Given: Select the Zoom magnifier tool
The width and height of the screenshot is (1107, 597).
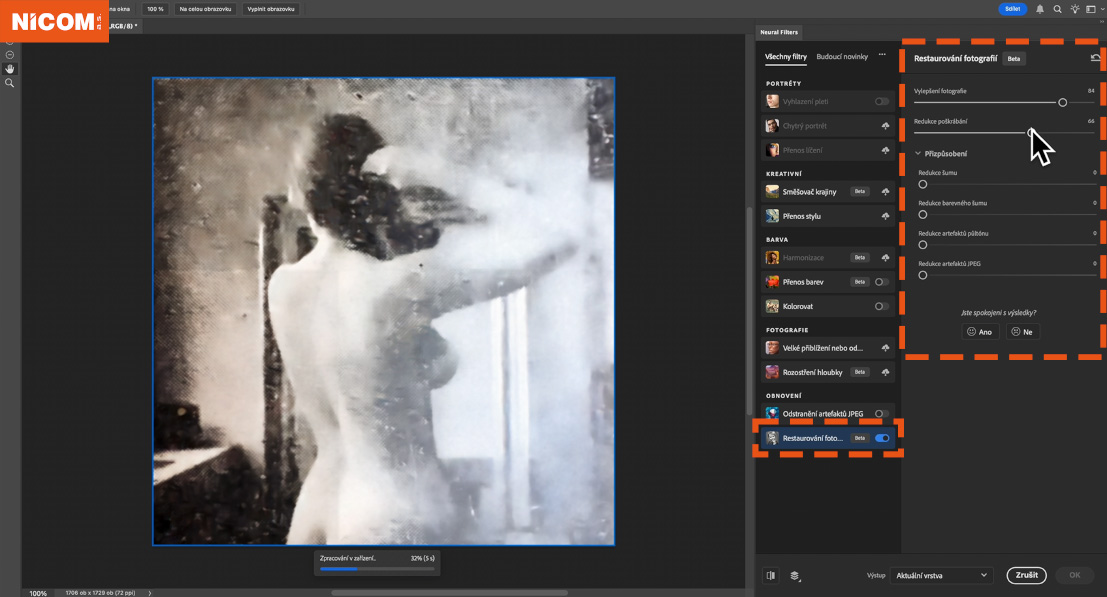Looking at the screenshot, I should point(10,83).
